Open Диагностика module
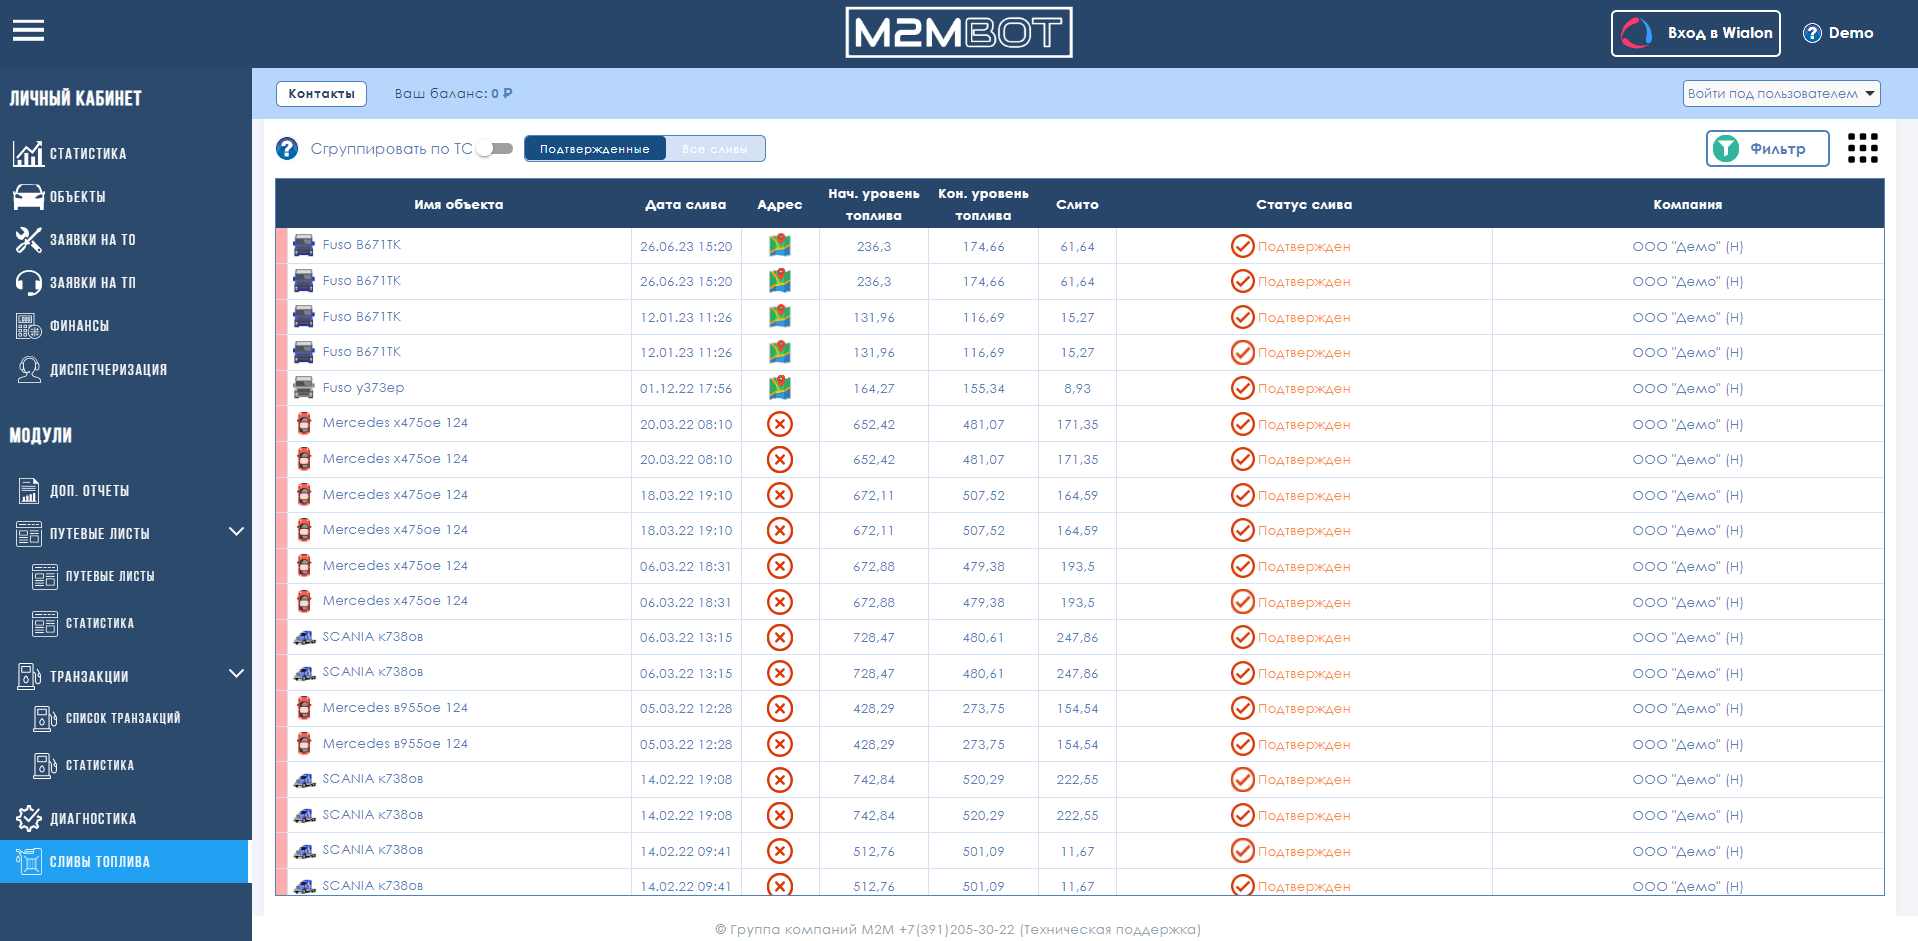This screenshot has height=941, width=1918. click(x=93, y=819)
